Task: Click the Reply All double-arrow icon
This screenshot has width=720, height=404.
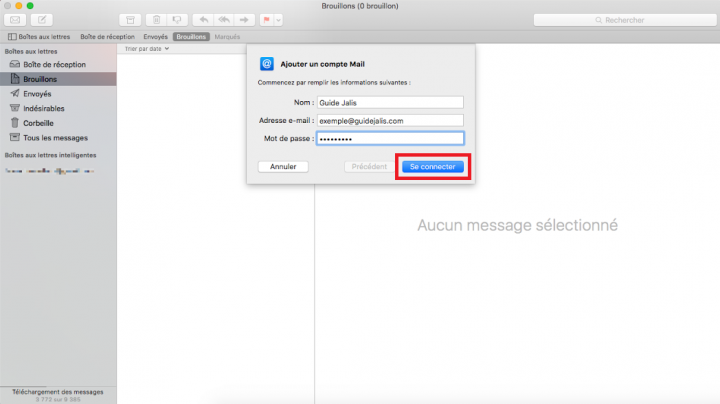Action: click(x=224, y=19)
